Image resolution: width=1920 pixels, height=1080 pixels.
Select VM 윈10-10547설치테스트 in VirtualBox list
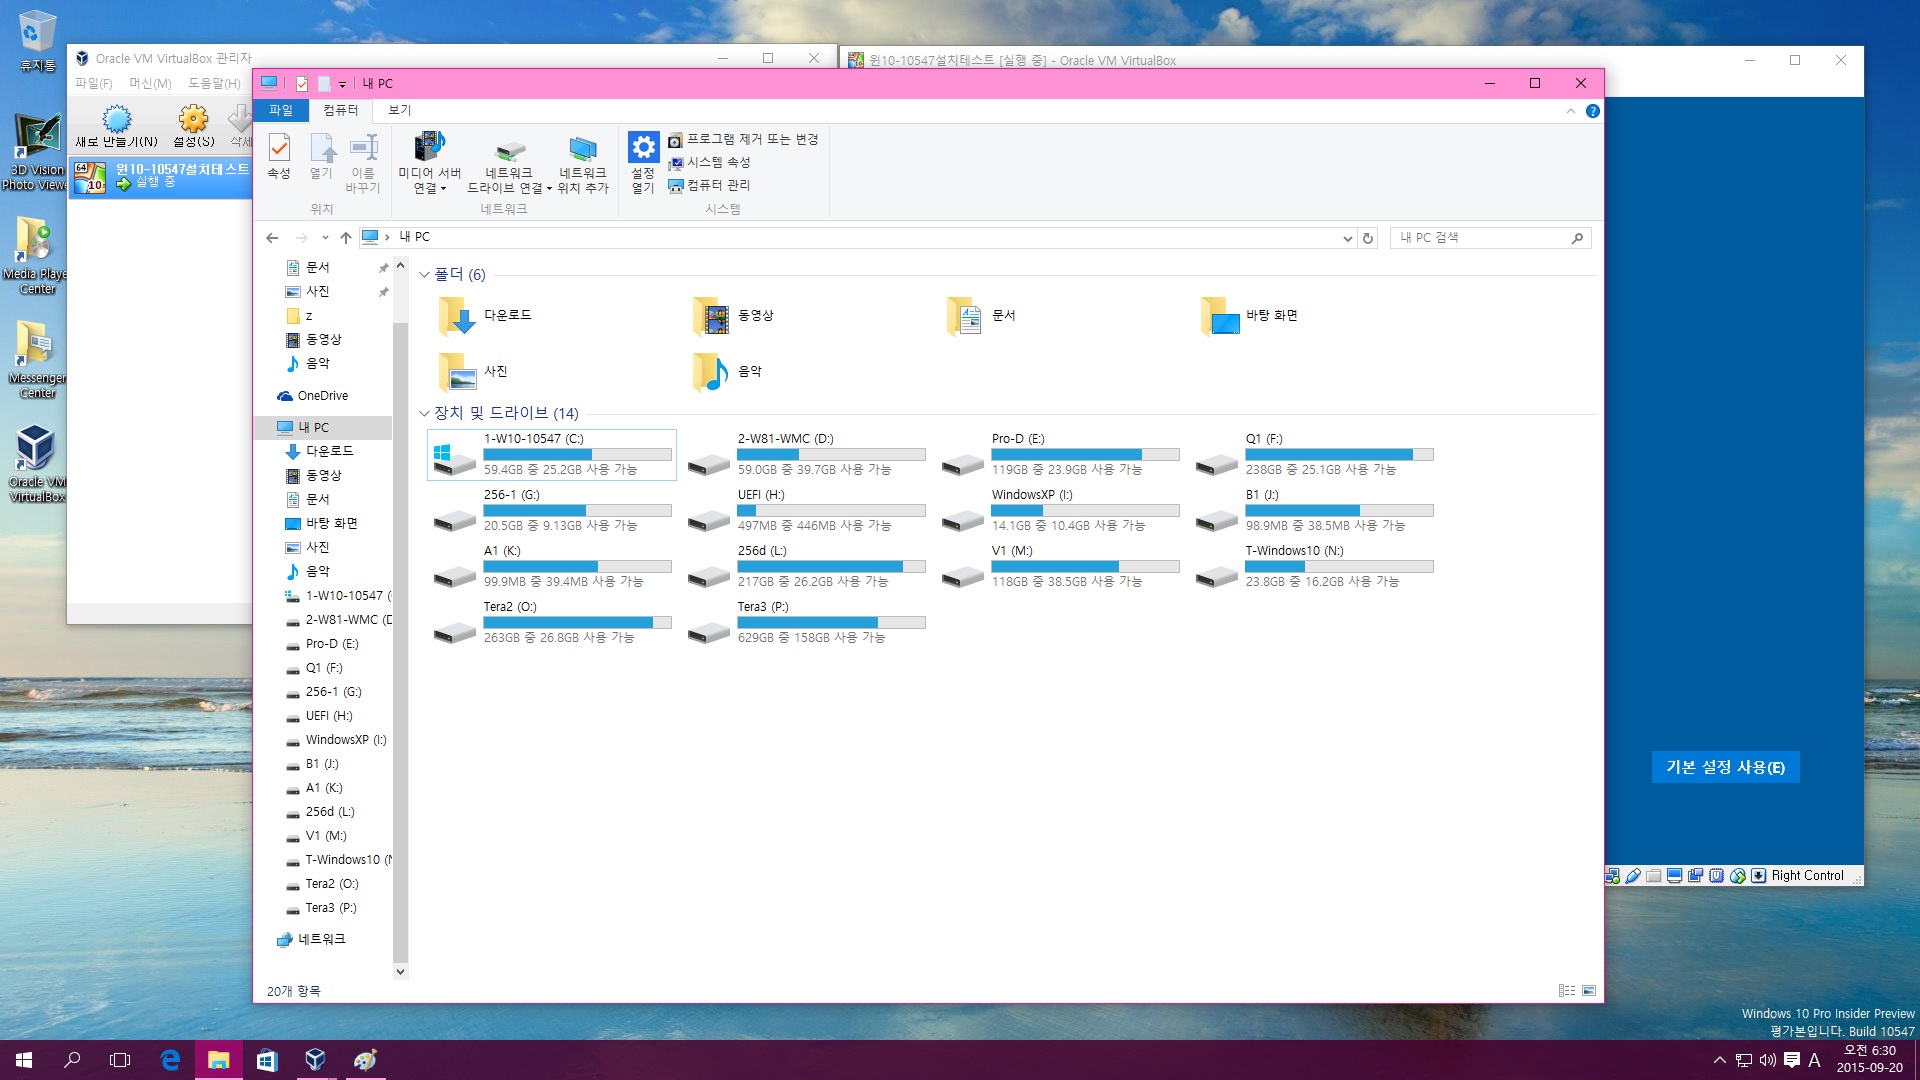pos(160,177)
